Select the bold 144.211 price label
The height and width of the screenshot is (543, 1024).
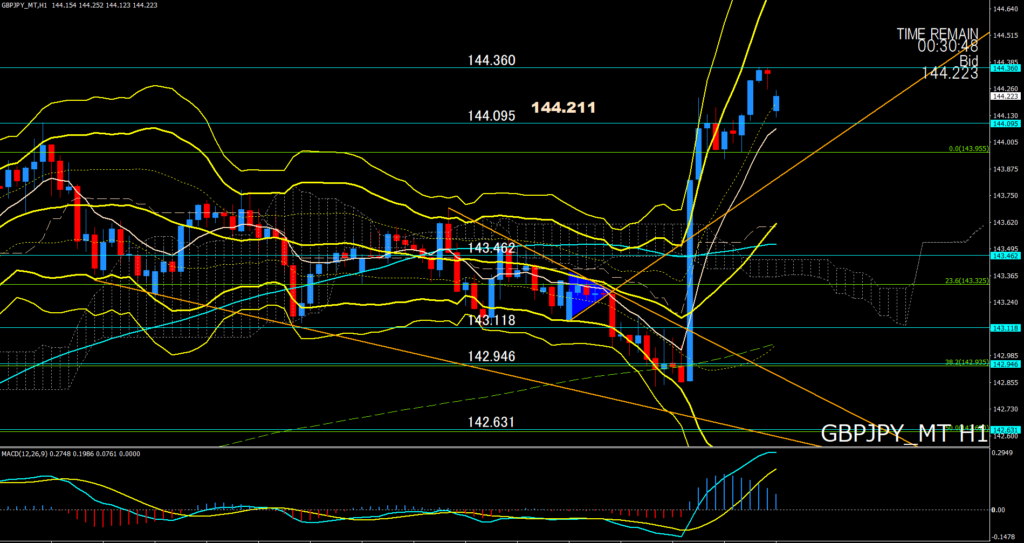coord(564,107)
